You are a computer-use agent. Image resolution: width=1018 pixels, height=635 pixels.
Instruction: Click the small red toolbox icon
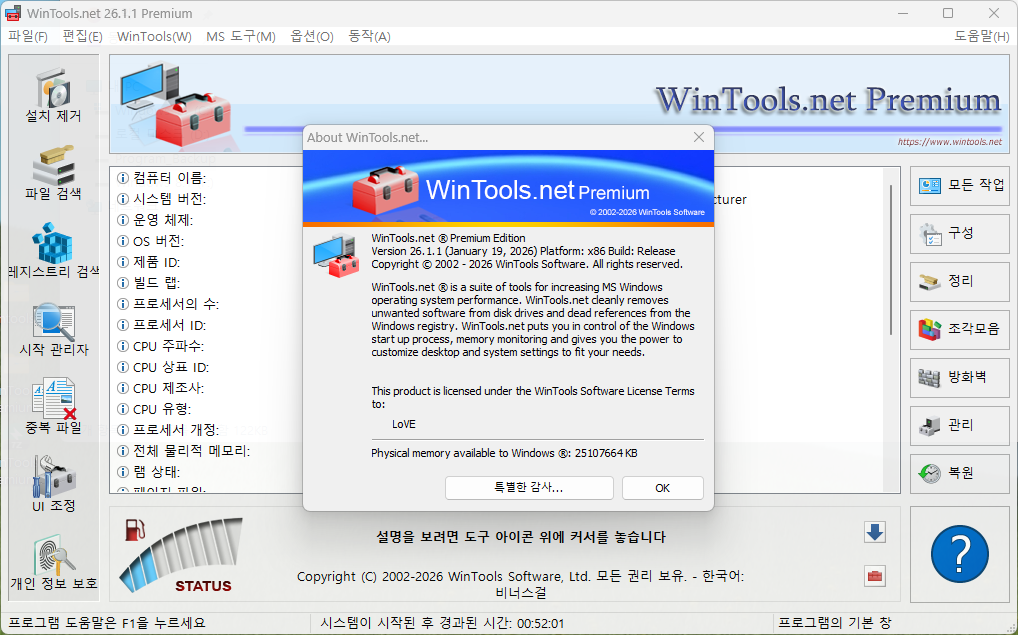point(875,576)
